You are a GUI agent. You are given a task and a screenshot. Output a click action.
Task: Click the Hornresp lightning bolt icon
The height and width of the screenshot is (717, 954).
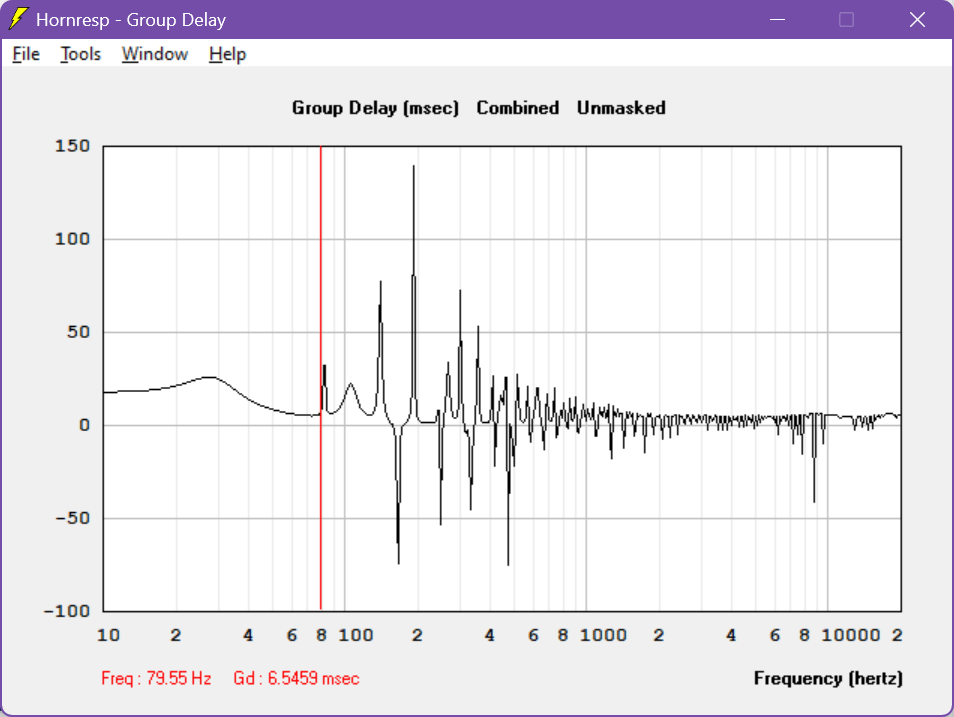click(18, 19)
